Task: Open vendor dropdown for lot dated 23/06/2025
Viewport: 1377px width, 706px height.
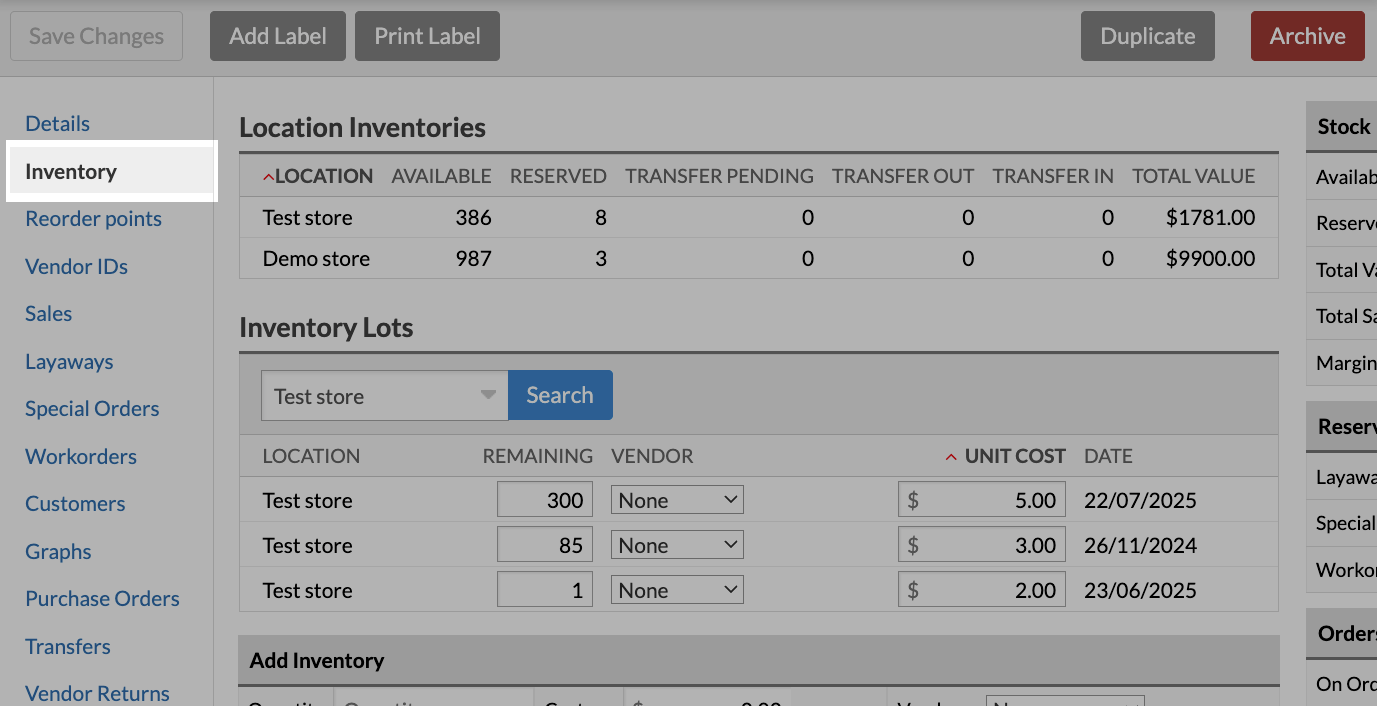Action: coord(677,590)
